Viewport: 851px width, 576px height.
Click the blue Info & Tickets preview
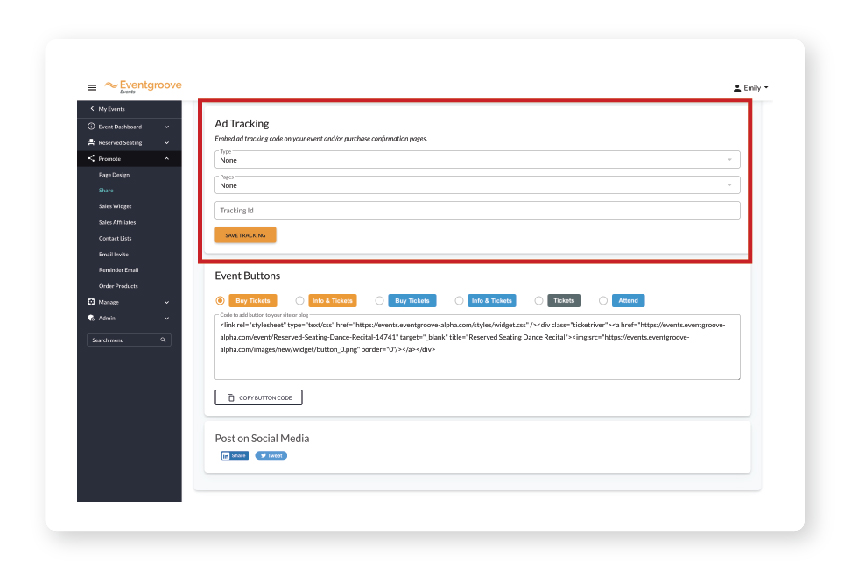coord(492,301)
